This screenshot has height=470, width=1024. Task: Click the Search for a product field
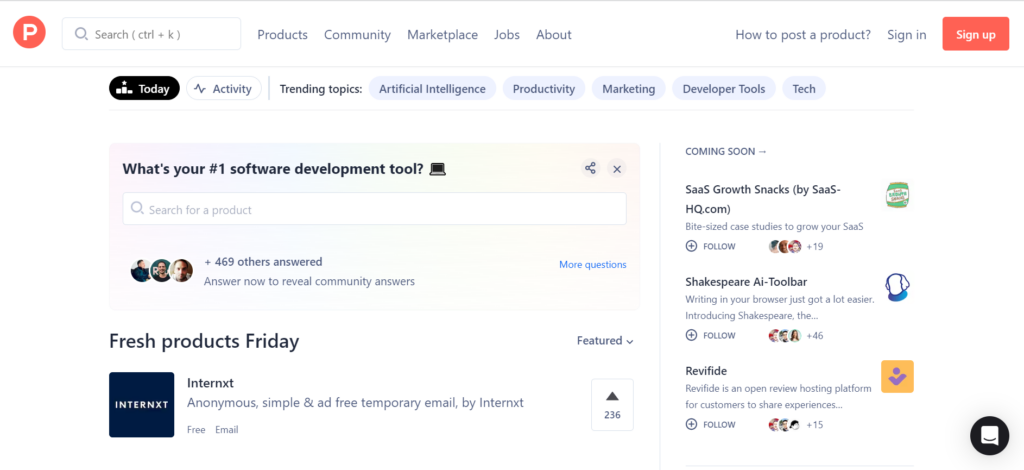point(374,209)
